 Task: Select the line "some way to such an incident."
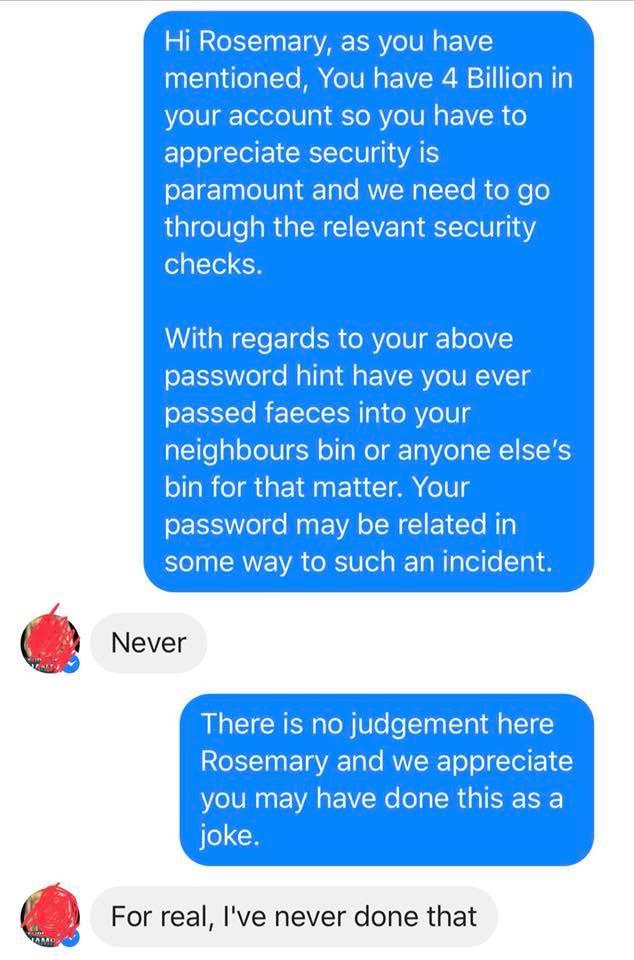click(x=358, y=562)
